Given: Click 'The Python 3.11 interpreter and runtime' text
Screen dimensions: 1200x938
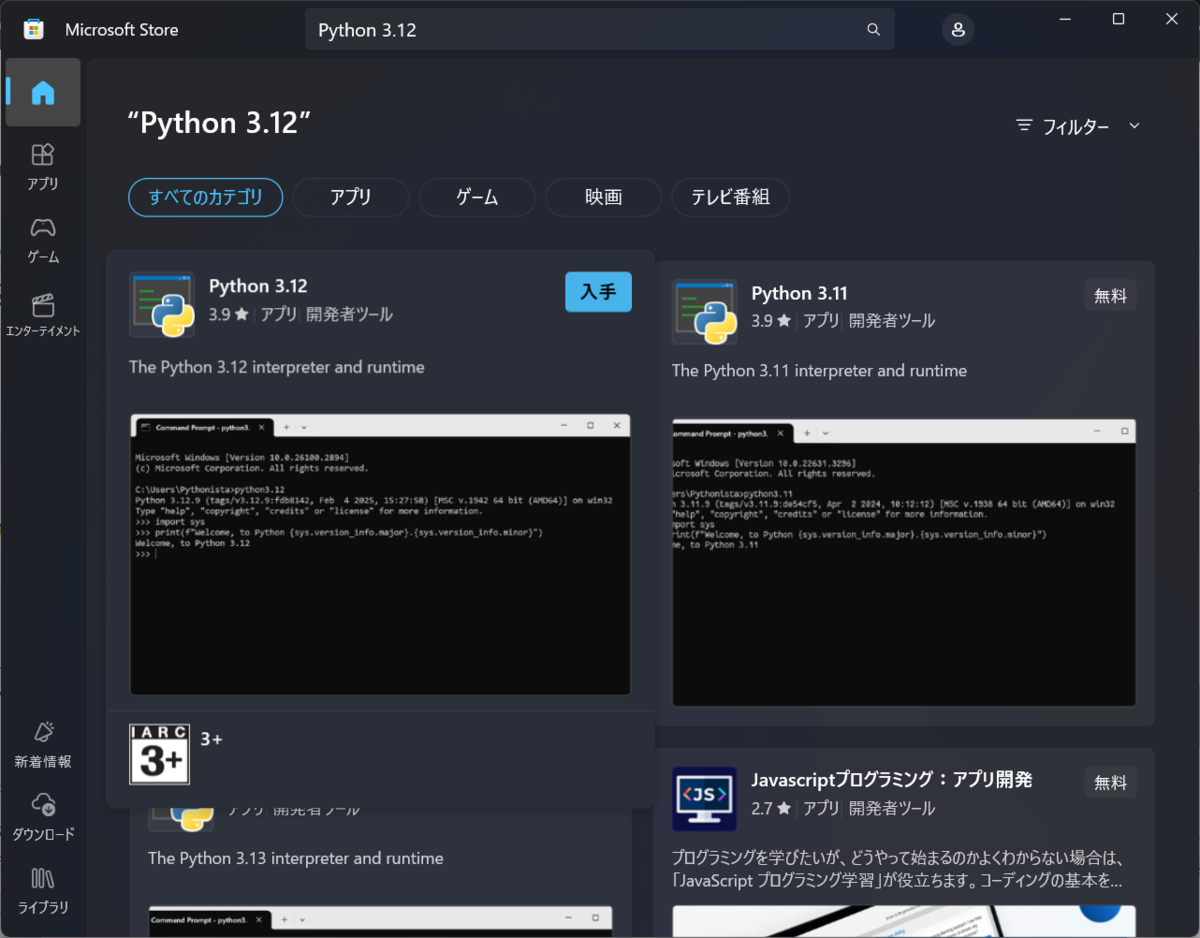Looking at the screenshot, I should pos(819,370).
